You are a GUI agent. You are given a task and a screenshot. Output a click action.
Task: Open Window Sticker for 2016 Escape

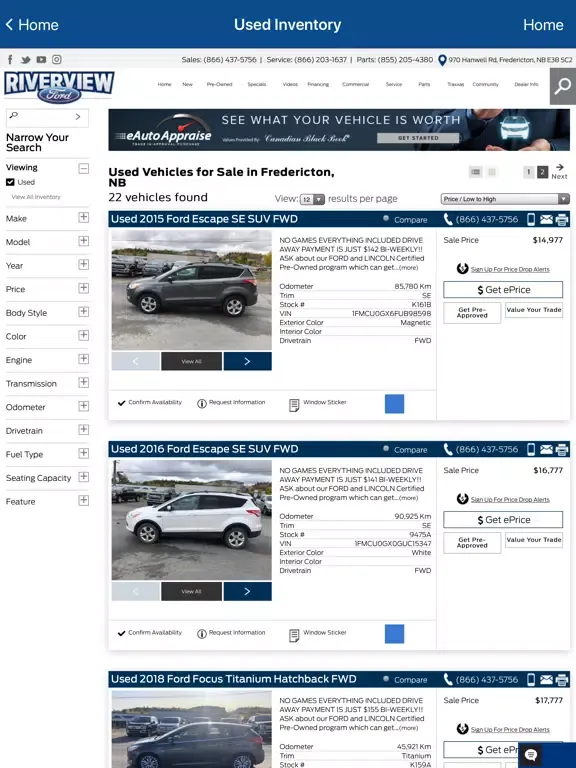pyautogui.click(x=317, y=633)
